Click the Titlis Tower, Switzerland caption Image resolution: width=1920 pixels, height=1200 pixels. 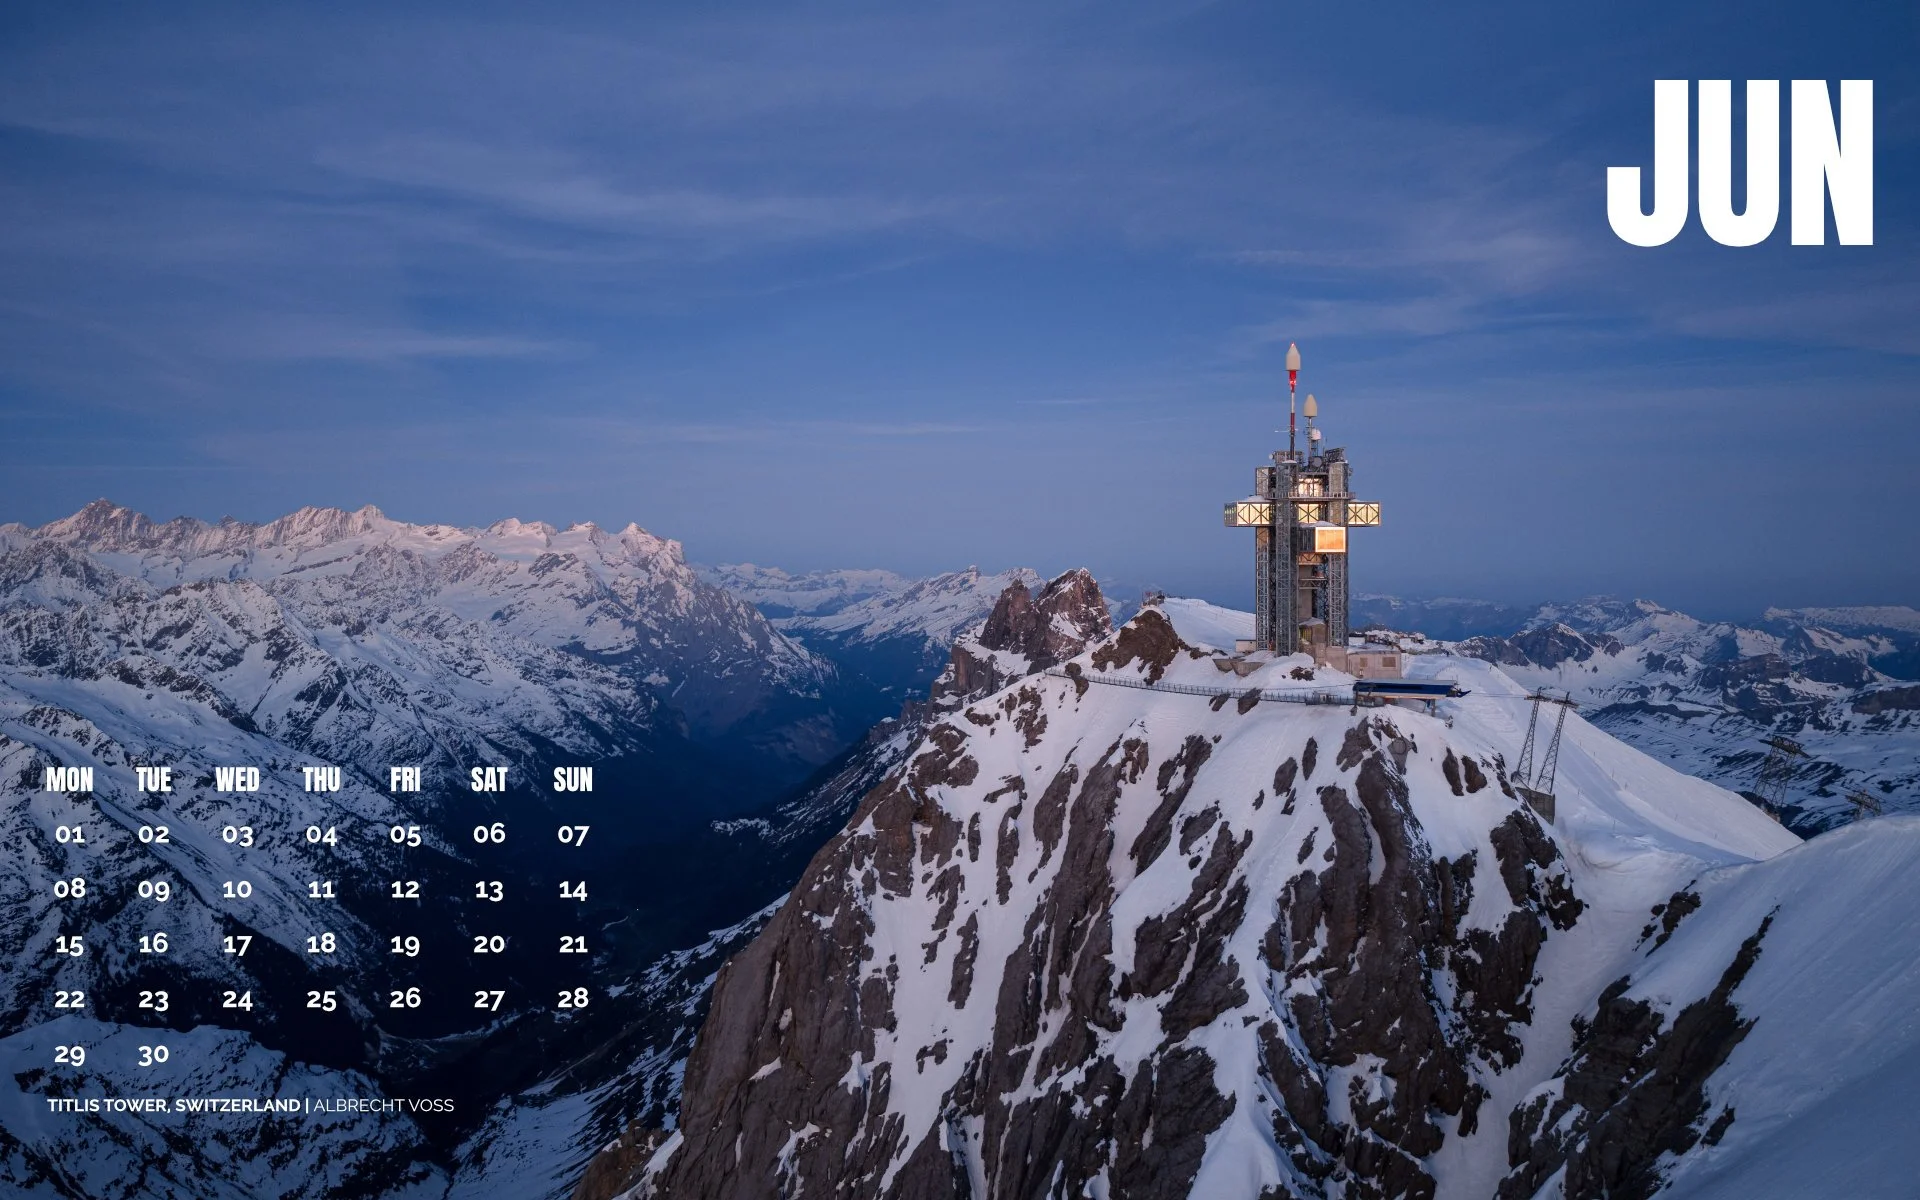coord(174,1105)
